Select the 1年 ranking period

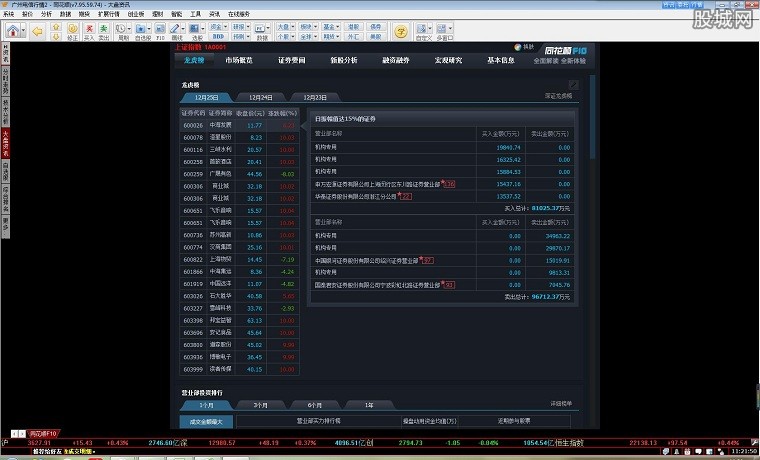point(368,405)
